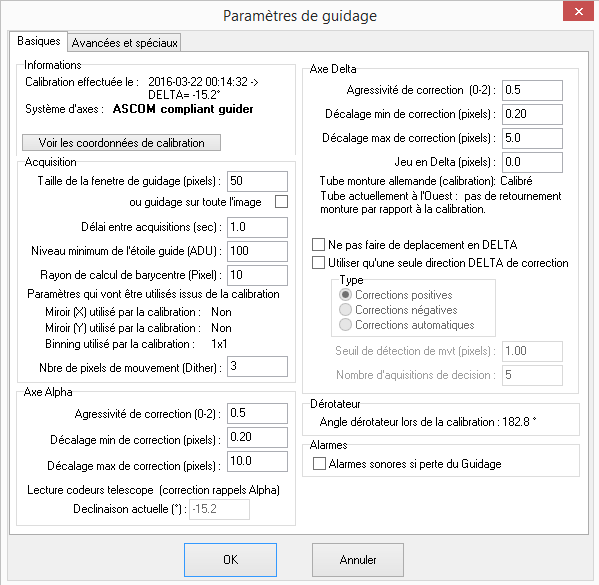Edit the Dither pixels de mouvement field
This screenshot has width=599, height=585.
pyautogui.click(x=257, y=366)
